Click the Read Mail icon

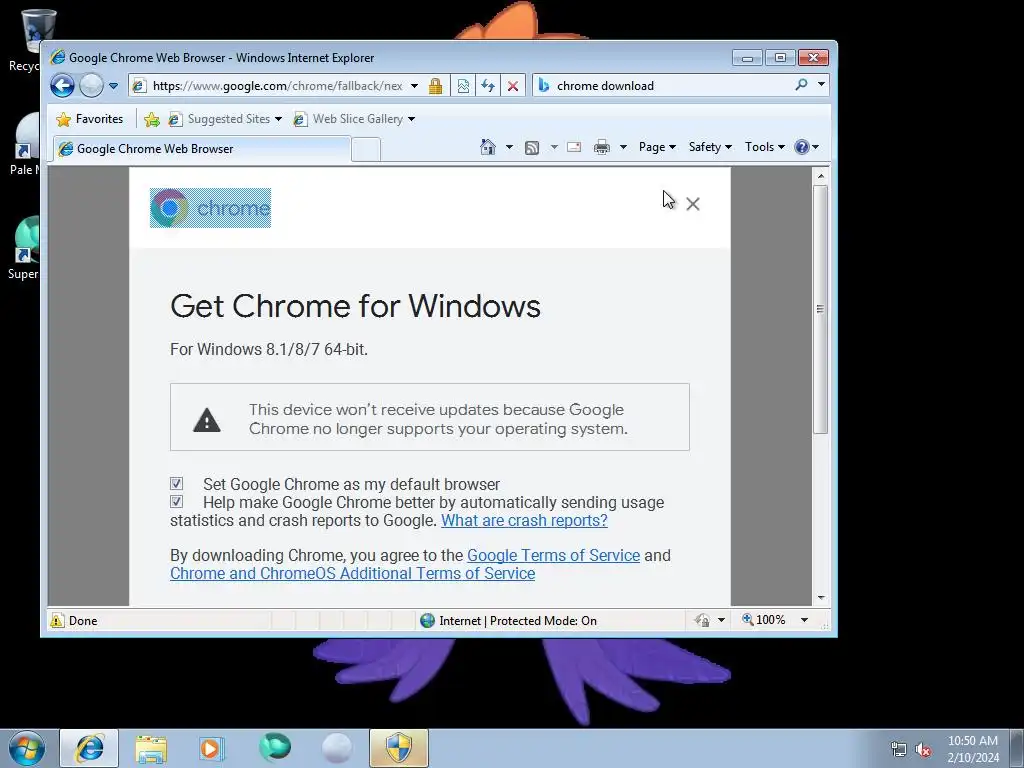[x=574, y=148]
